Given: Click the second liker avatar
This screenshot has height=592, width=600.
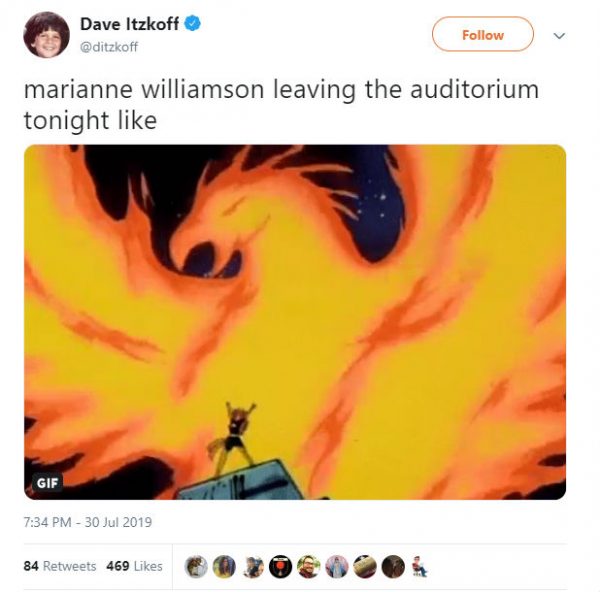Looking at the screenshot, I should 224,566.
